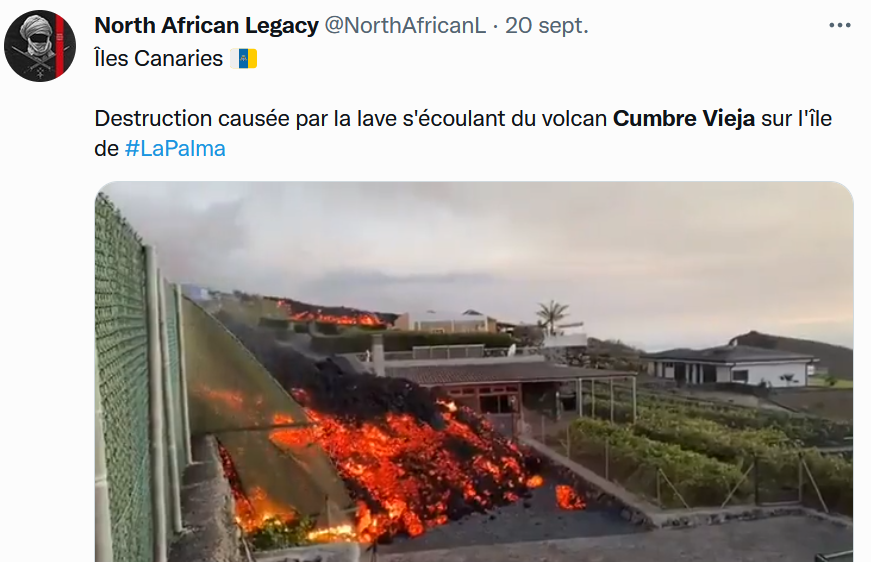The width and height of the screenshot is (871, 562).
Task: Play the lava flow video
Action: [x=474, y=372]
